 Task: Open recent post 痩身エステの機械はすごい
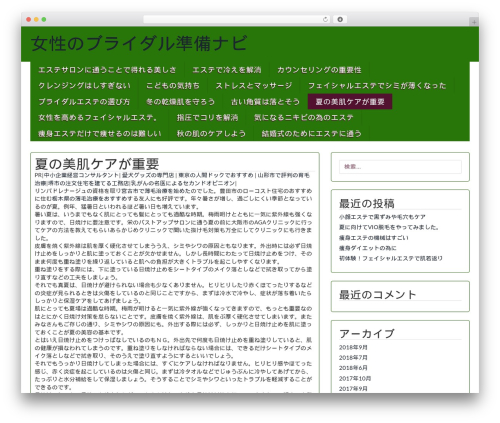click(374, 238)
